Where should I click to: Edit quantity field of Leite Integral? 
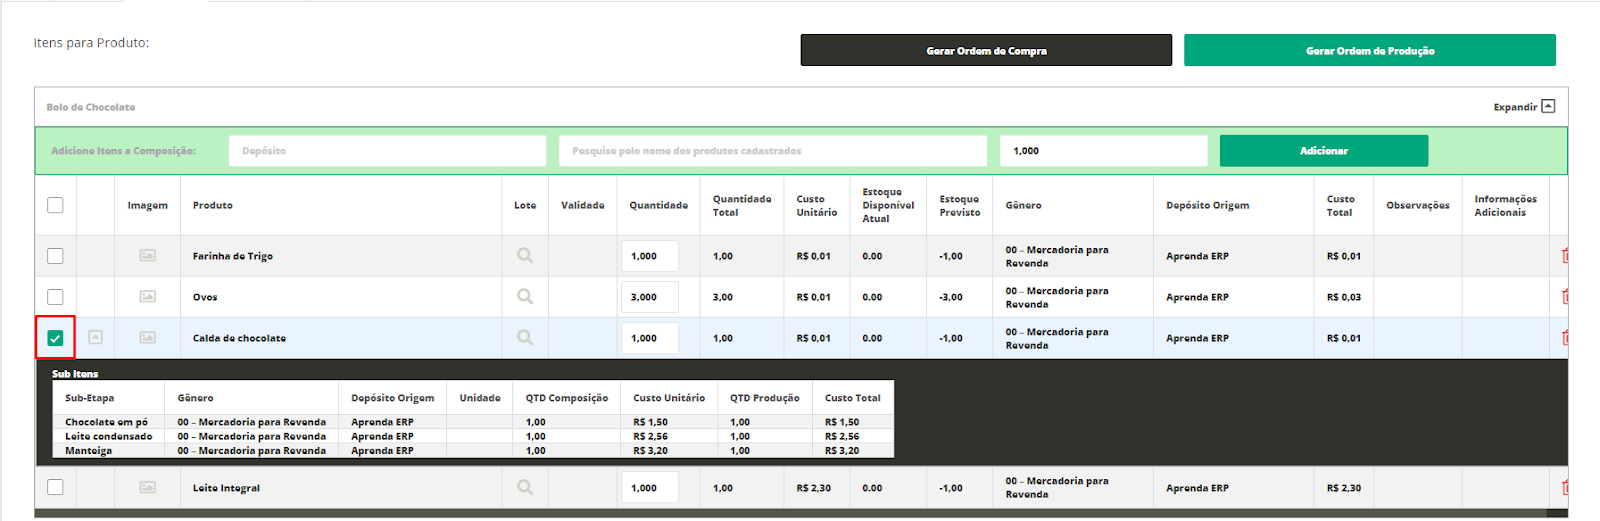650,488
